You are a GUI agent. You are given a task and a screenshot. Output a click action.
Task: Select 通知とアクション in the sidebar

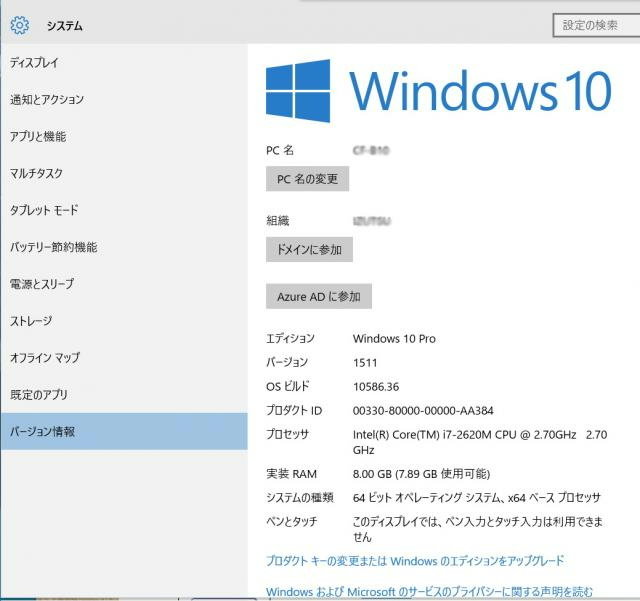click(x=47, y=99)
